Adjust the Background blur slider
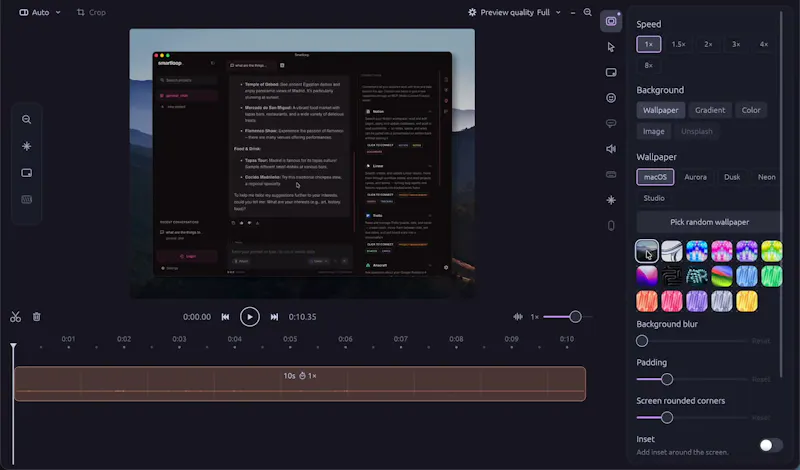 [x=691, y=341]
